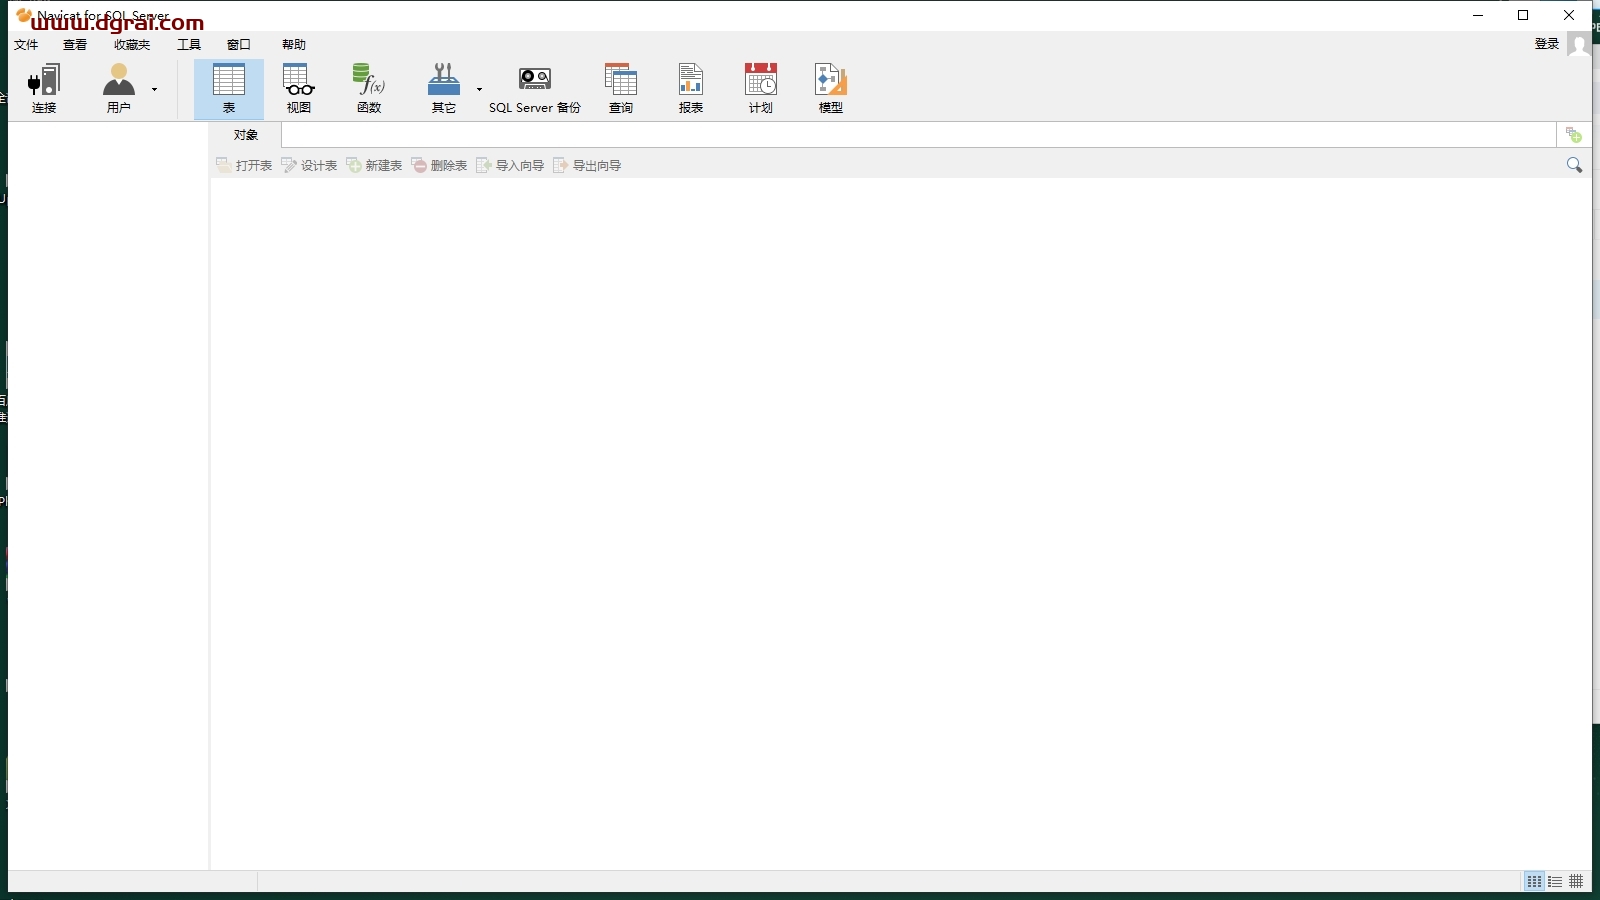The image size is (1600, 900).
Task: Close the Navicat window
Action: [1569, 15]
